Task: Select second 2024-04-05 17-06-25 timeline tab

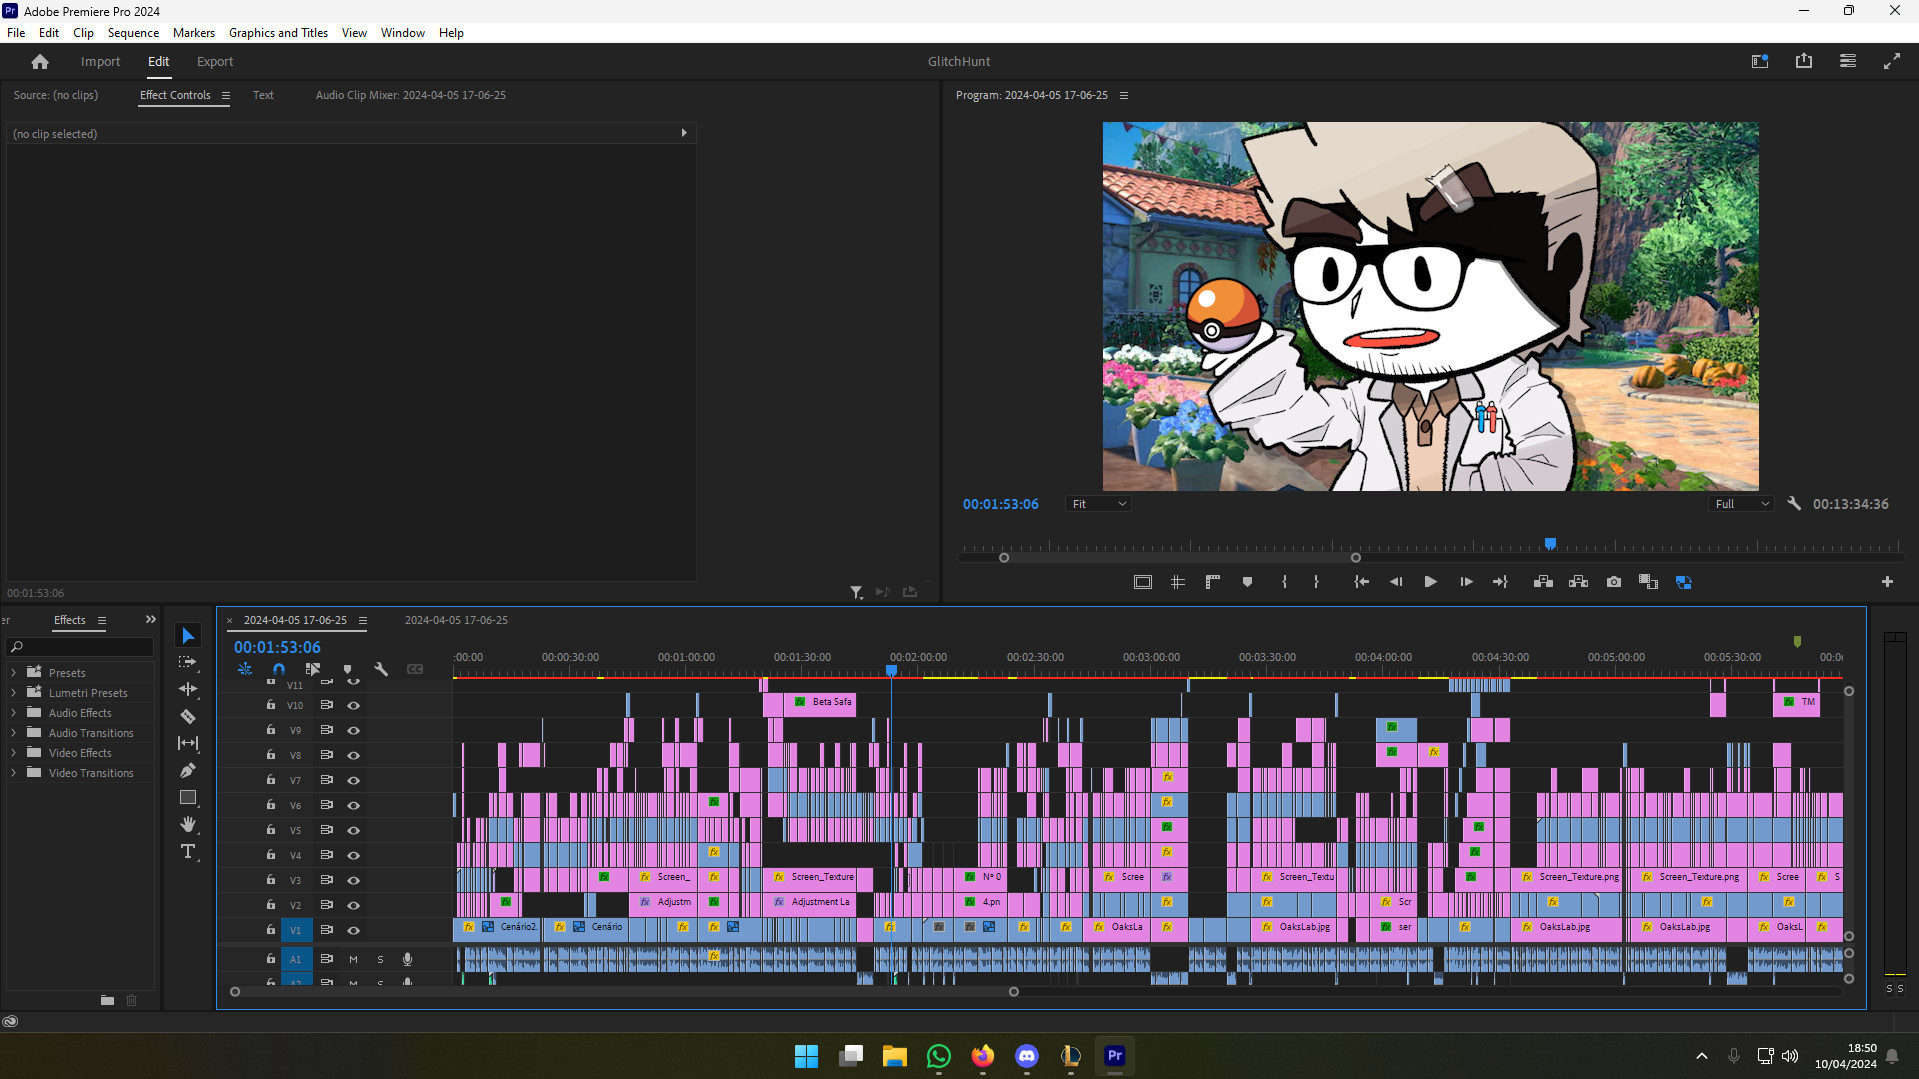Action: click(x=456, y=620)
